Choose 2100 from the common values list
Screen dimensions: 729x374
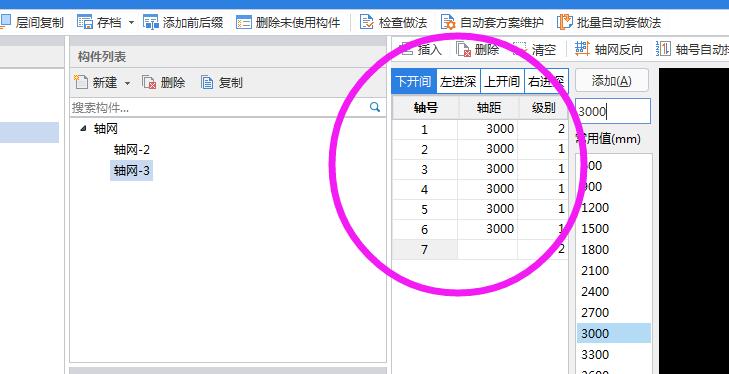[613, 270]
